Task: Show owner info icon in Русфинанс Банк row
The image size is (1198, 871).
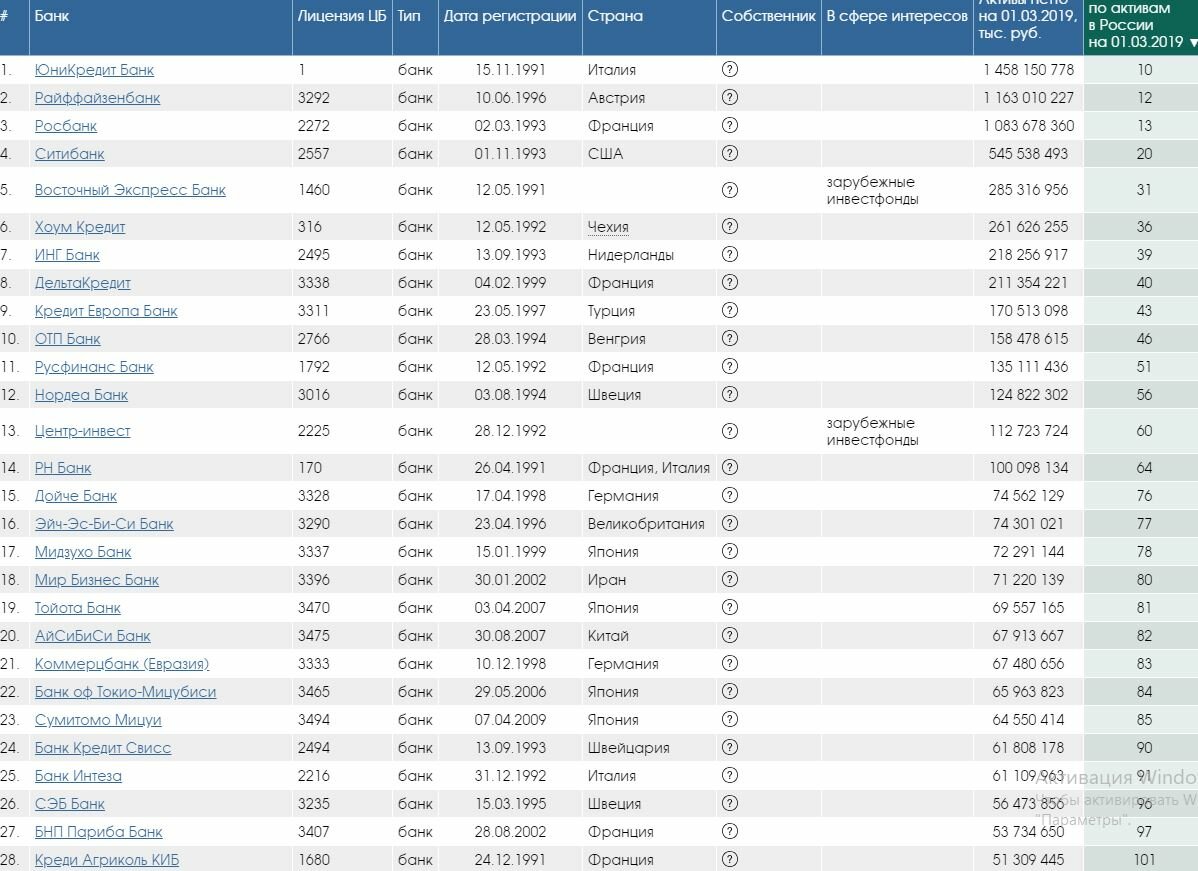Action: click(730, 367)
